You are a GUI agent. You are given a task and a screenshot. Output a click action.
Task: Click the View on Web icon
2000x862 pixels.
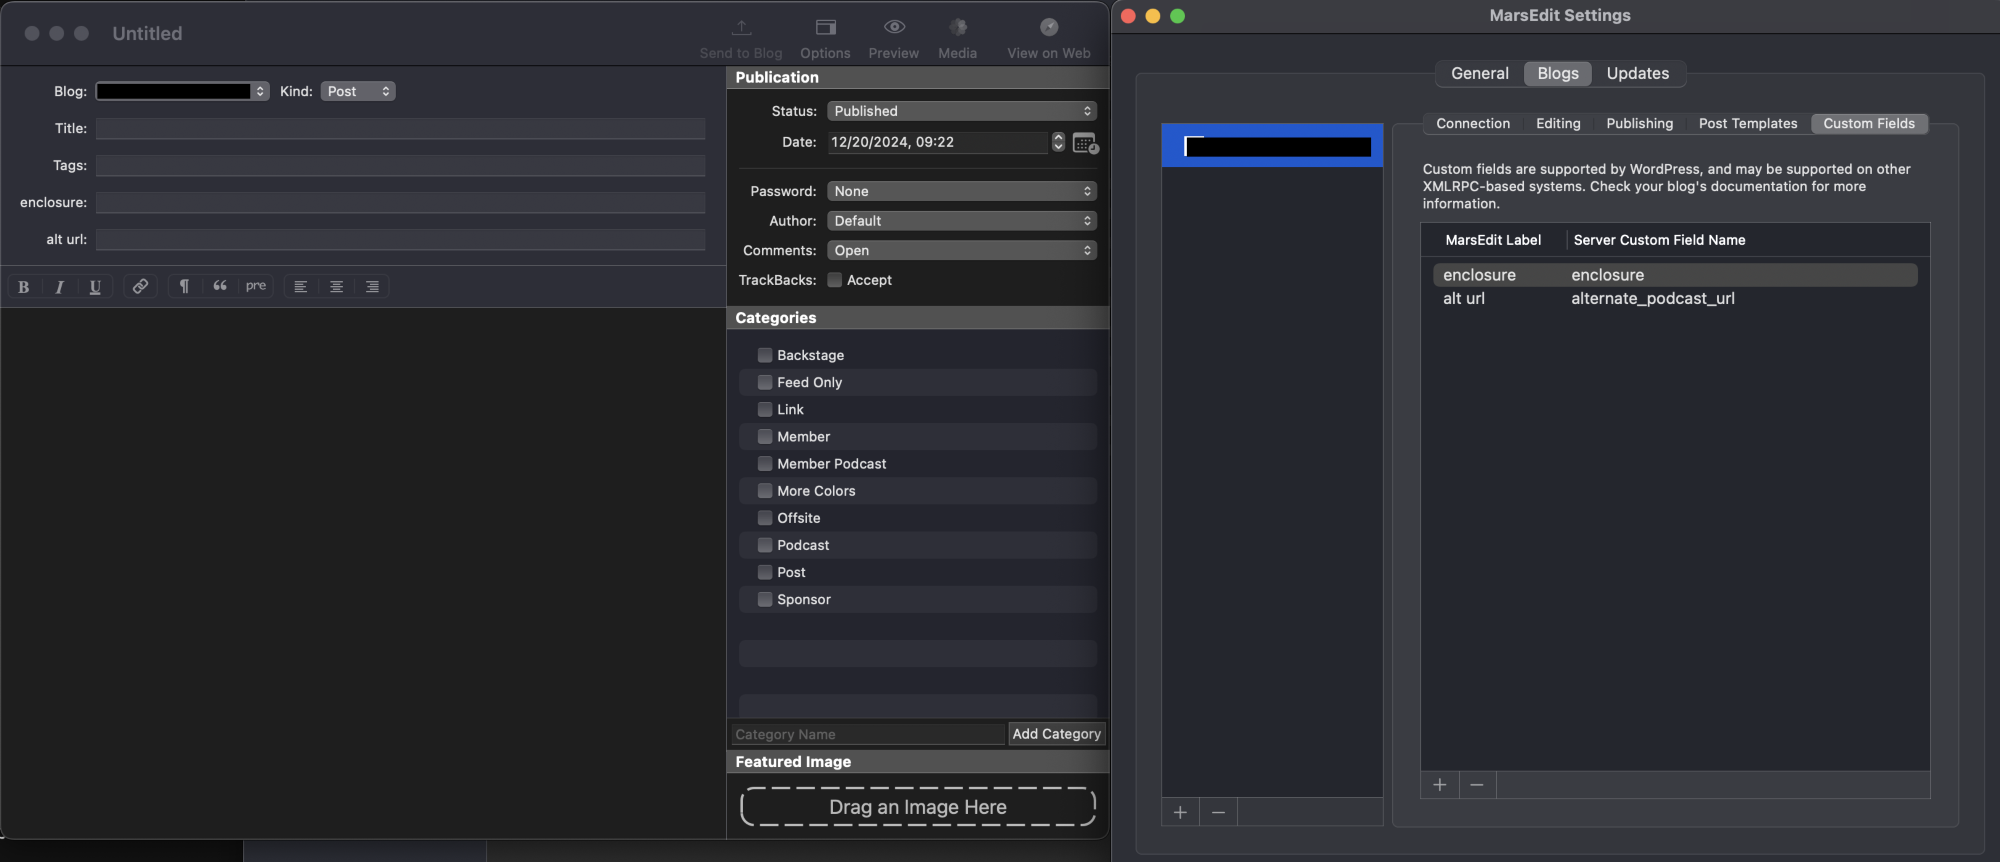pos(1049,27)
